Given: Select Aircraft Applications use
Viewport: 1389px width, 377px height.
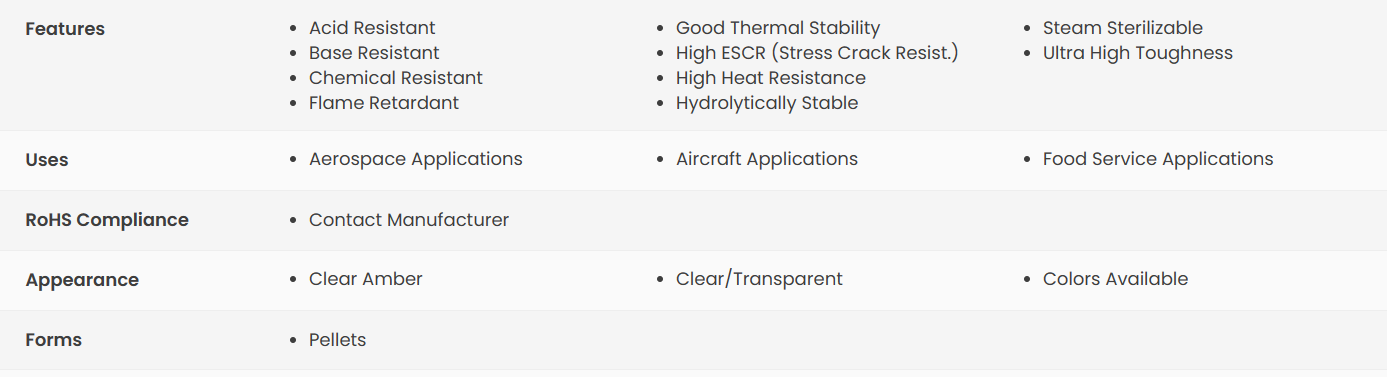Looking at the screenshot, I should pos(767,159).
